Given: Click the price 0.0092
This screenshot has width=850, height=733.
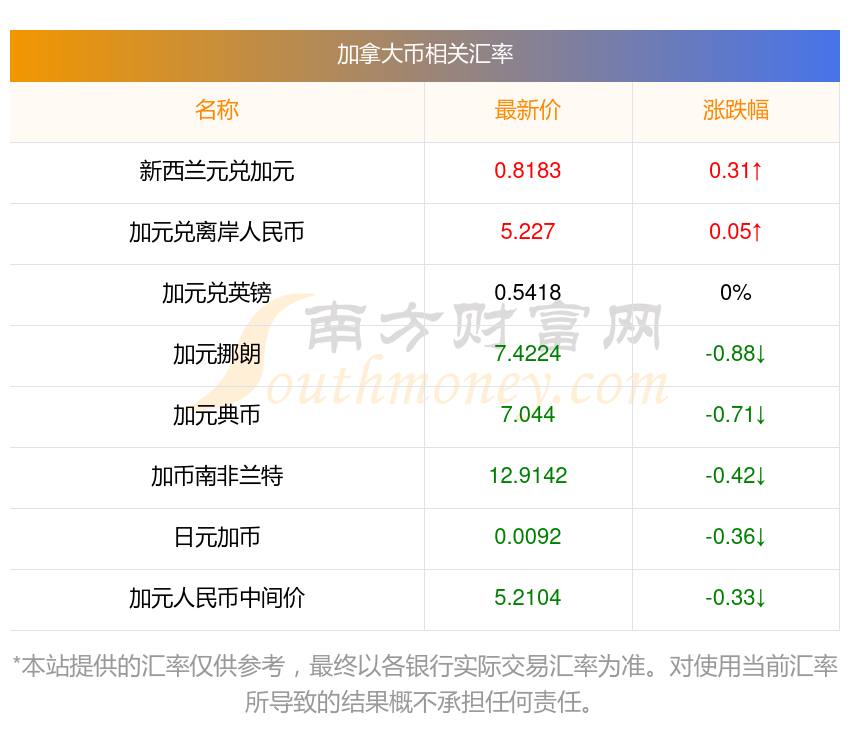Looking at the screenshot, I should [527, 537].
